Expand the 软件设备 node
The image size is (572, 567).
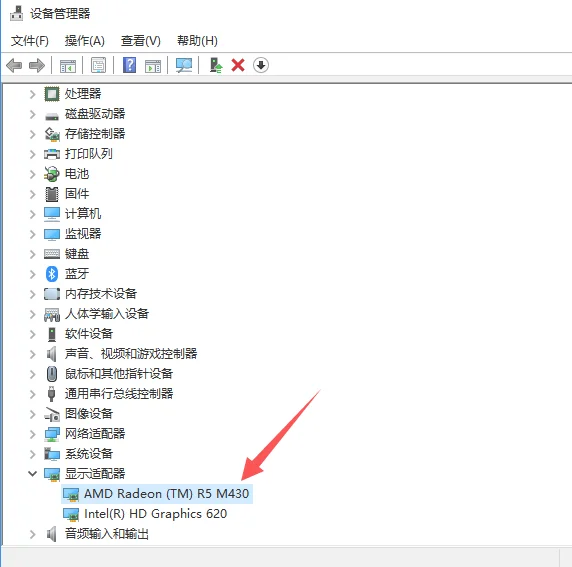(x=32, y=334)
